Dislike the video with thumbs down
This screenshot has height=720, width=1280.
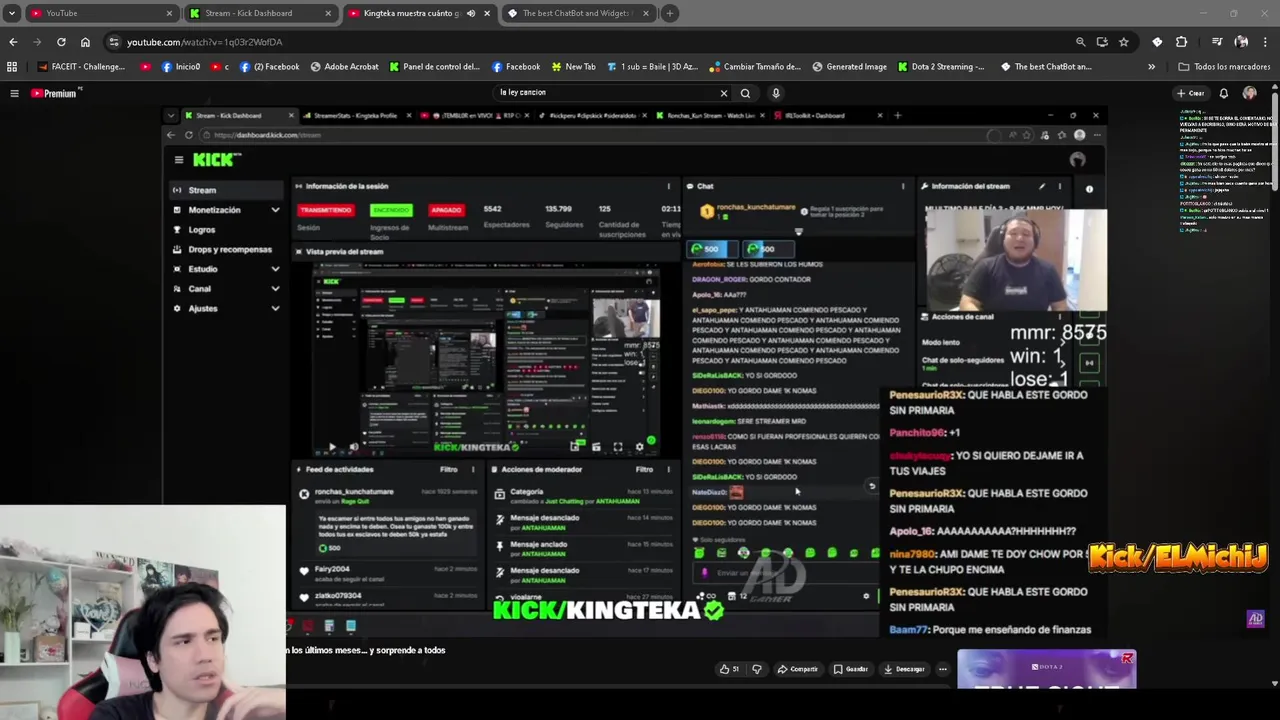pyautogui.click(x=756, y=669)
